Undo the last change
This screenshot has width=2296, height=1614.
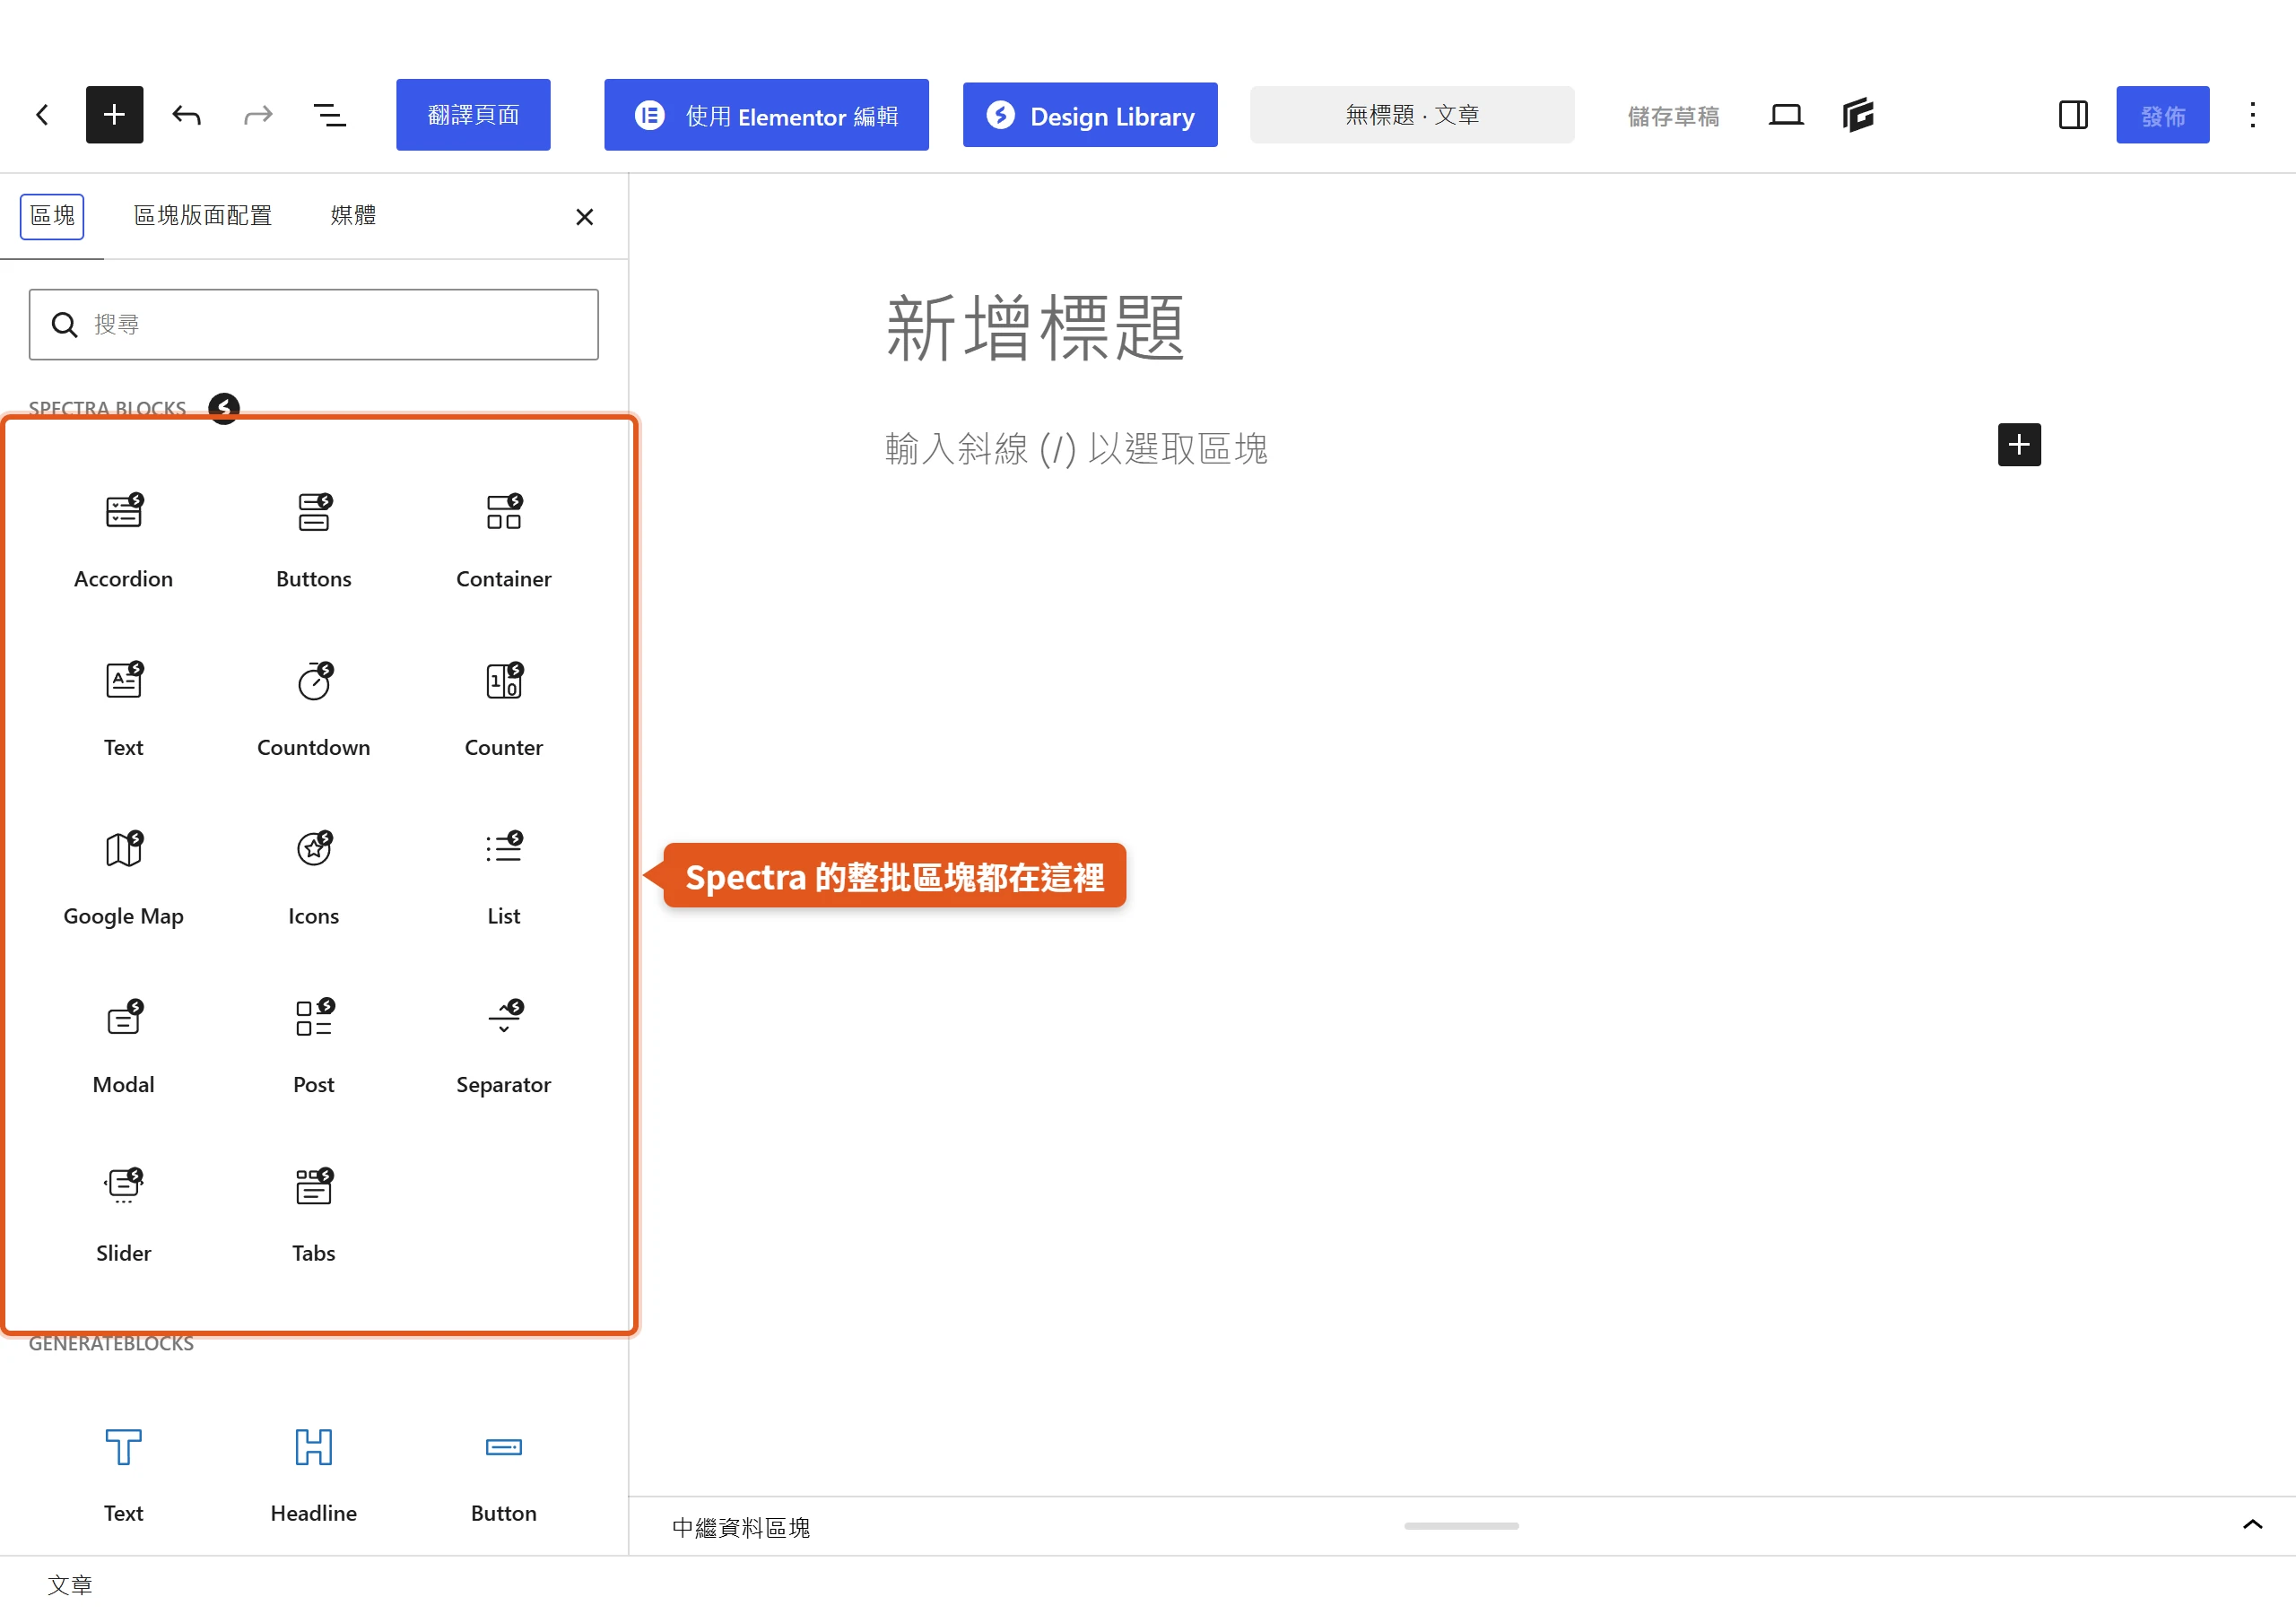186,115
